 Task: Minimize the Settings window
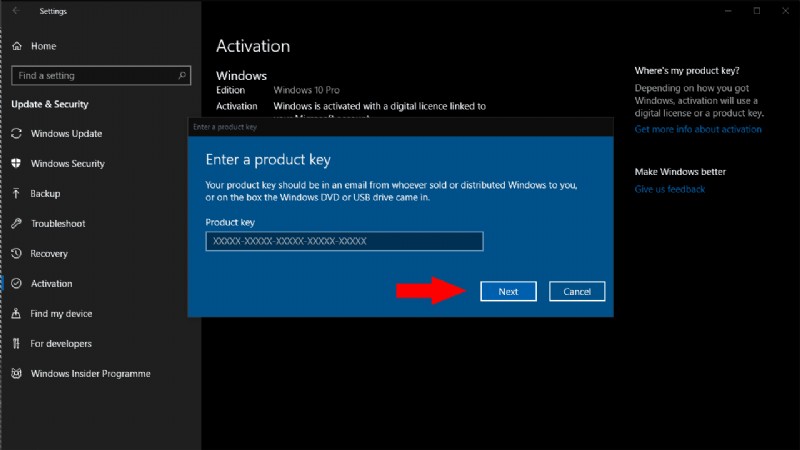pos(728,11)
